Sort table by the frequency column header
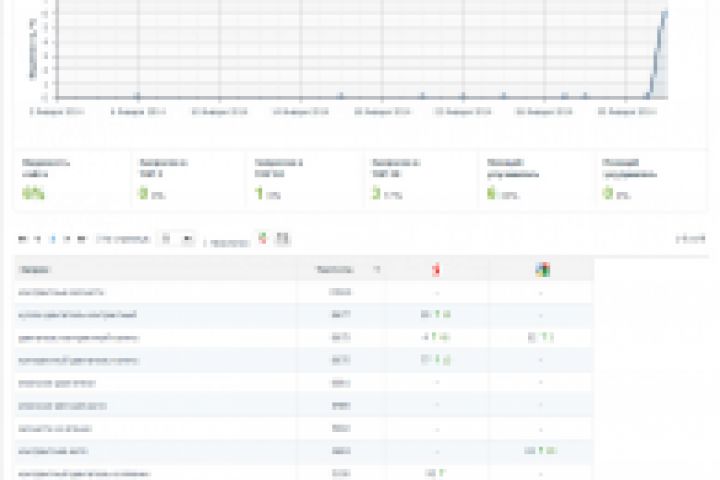This screenshot has width=720, height=480. (335, 270)
